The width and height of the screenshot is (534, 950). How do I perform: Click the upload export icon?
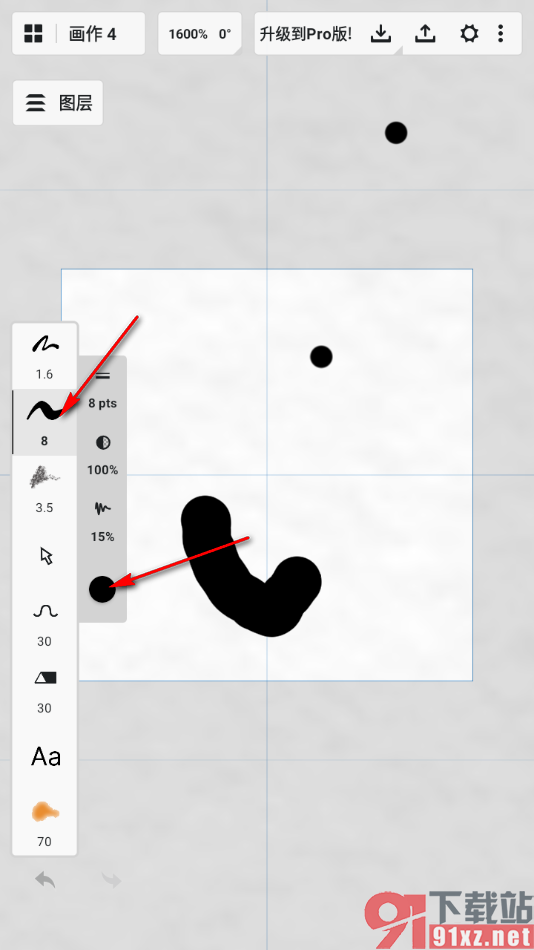pyautogui.click(x=426, y=33)
